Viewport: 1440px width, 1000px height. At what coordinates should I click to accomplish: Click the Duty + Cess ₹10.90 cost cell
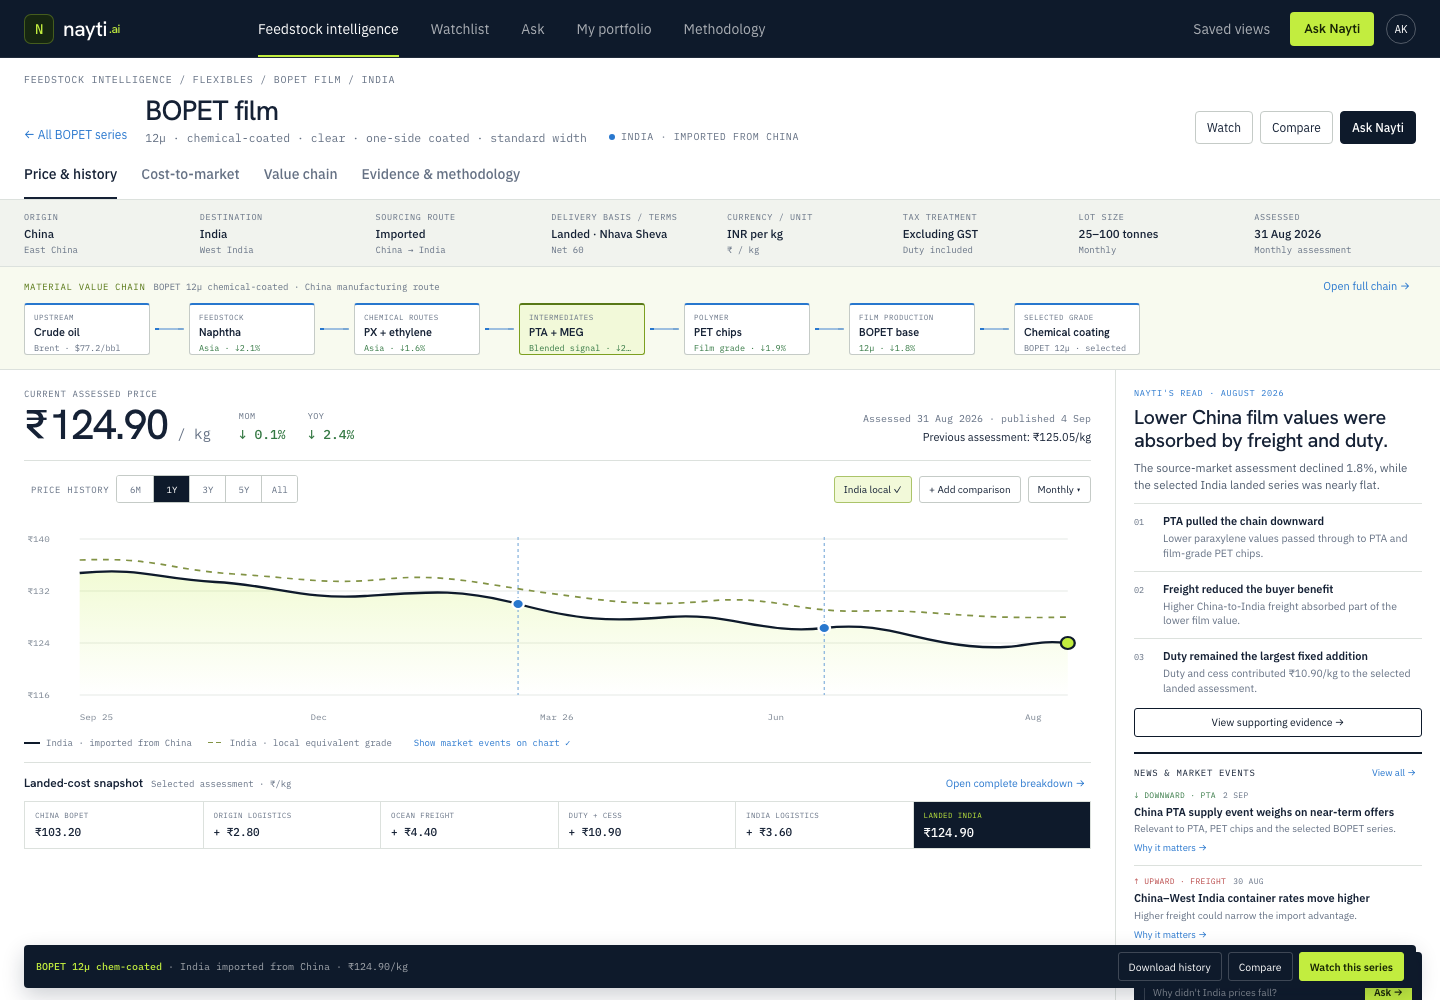647,825
